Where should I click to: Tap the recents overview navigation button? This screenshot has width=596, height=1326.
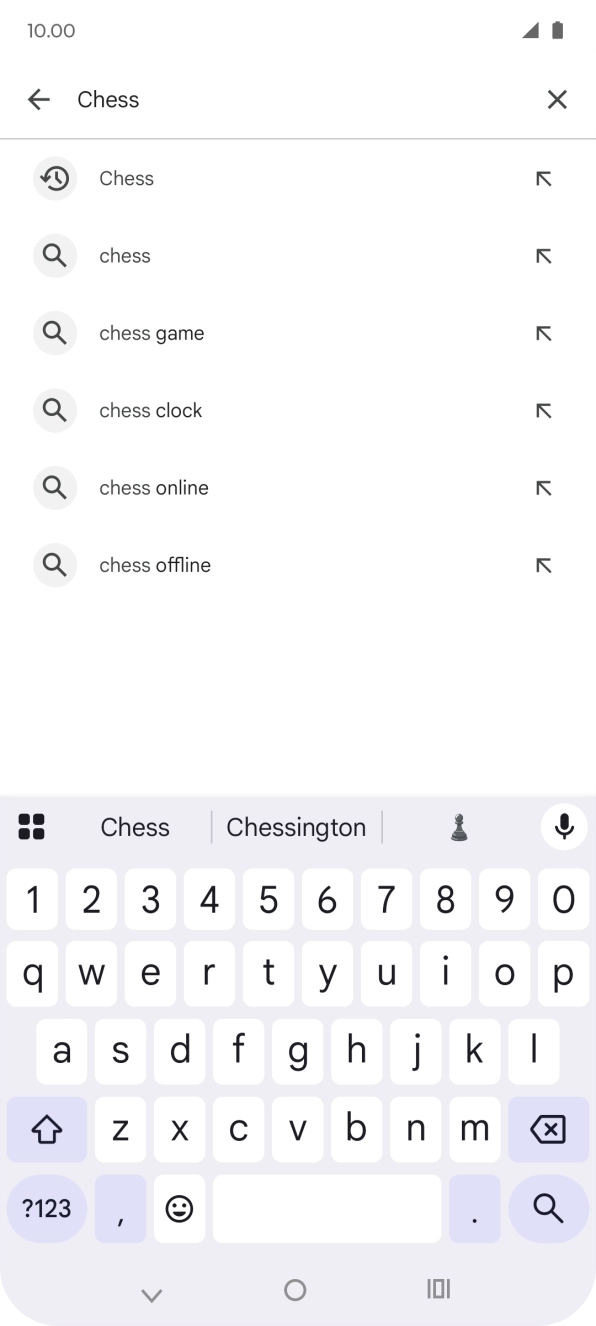coord(438,1290)
